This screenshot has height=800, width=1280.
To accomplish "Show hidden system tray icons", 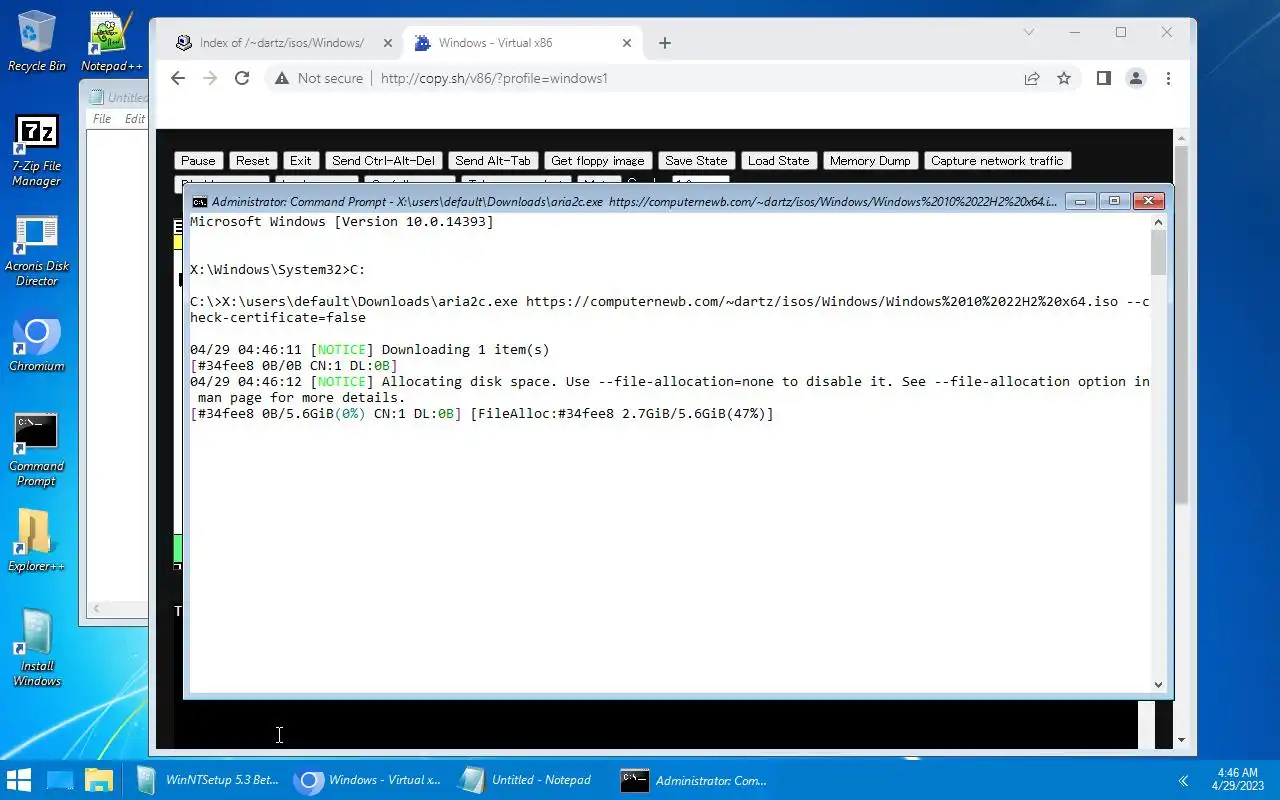I will pos(1183,781).
